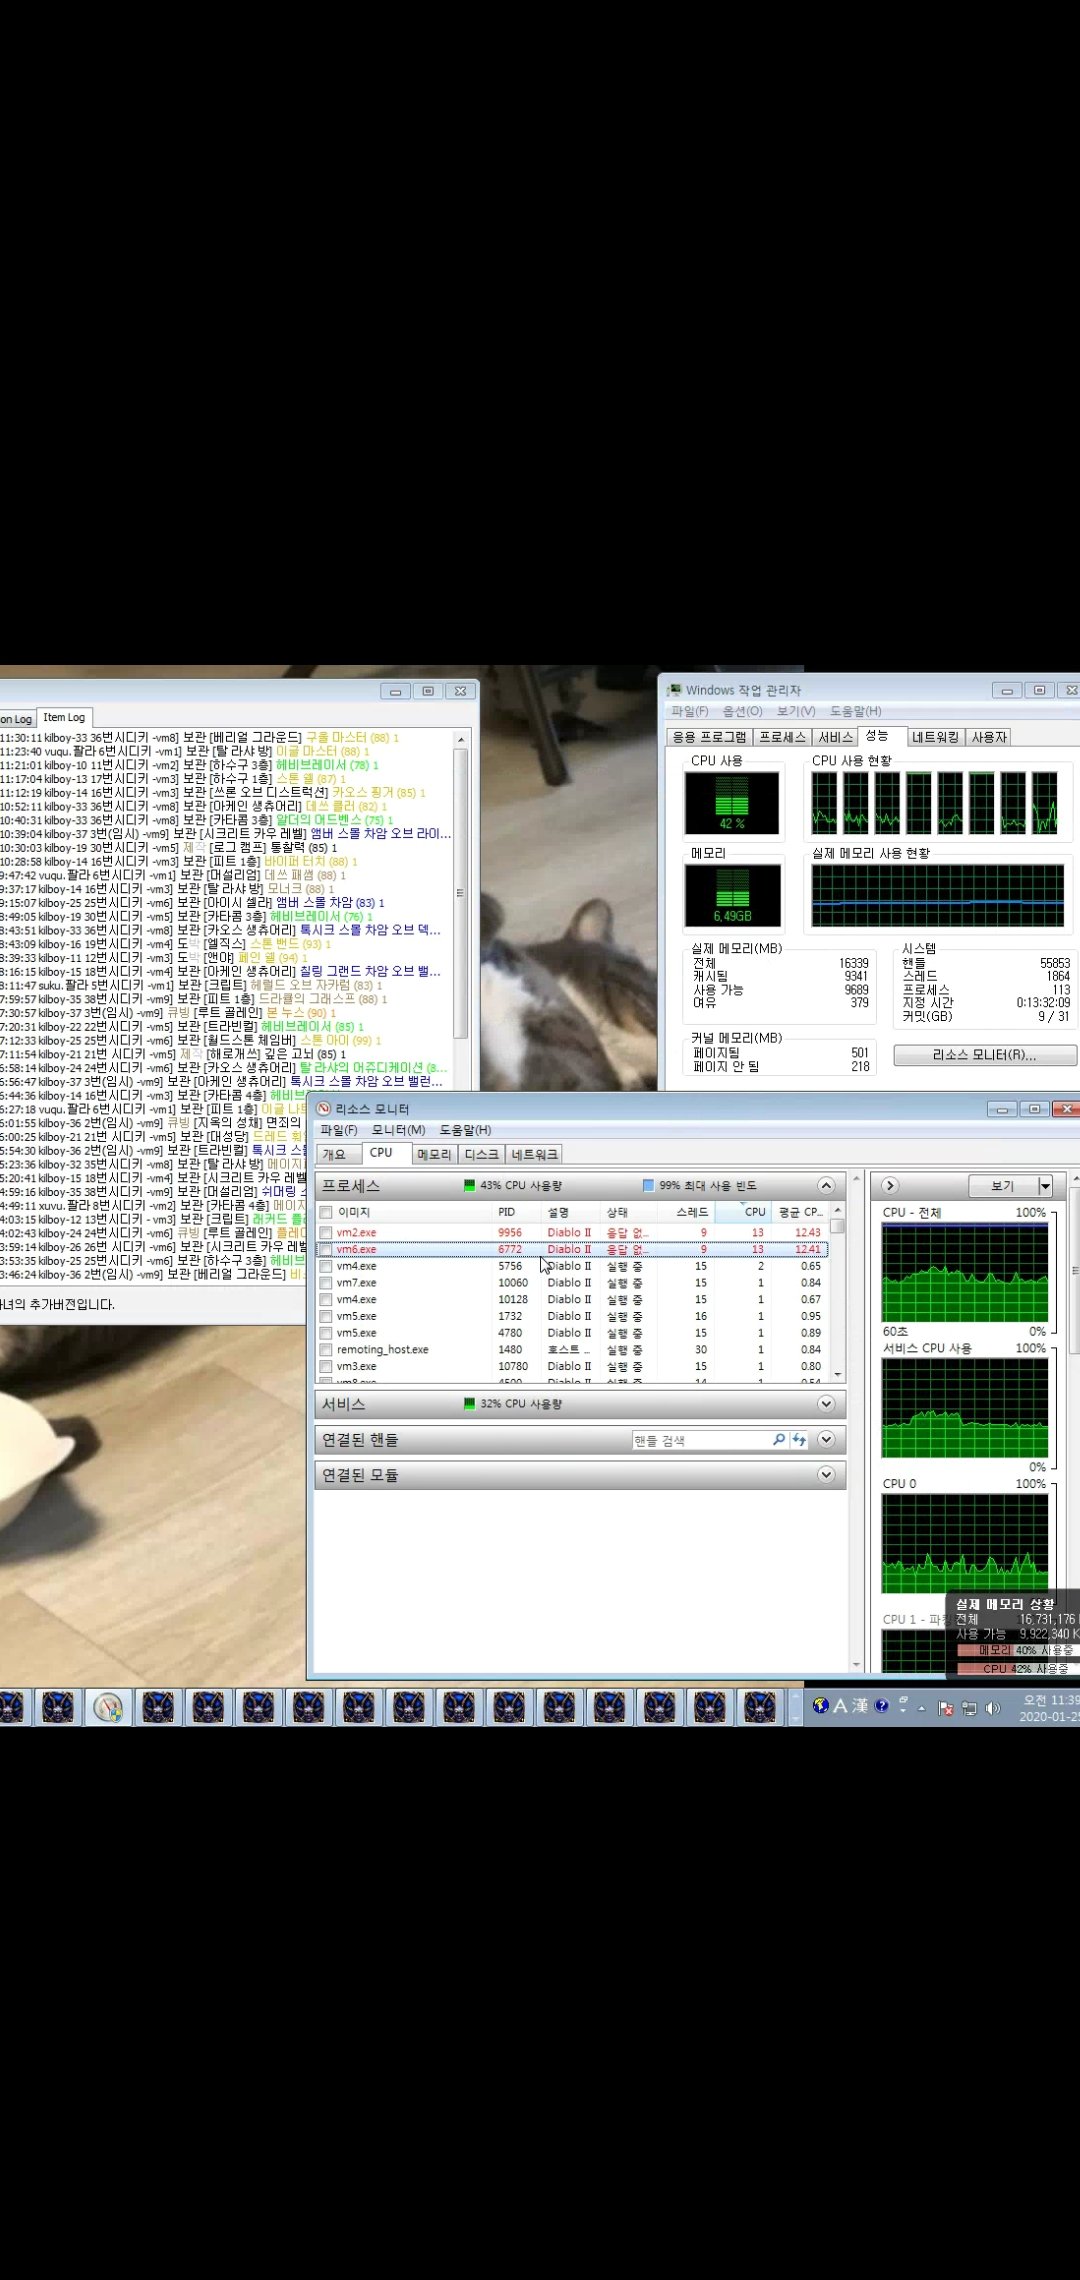The width and height of the screenshot is (1080, 2280).
Task: Click the Resource Monitor title bar icon
Action: 323,1108
